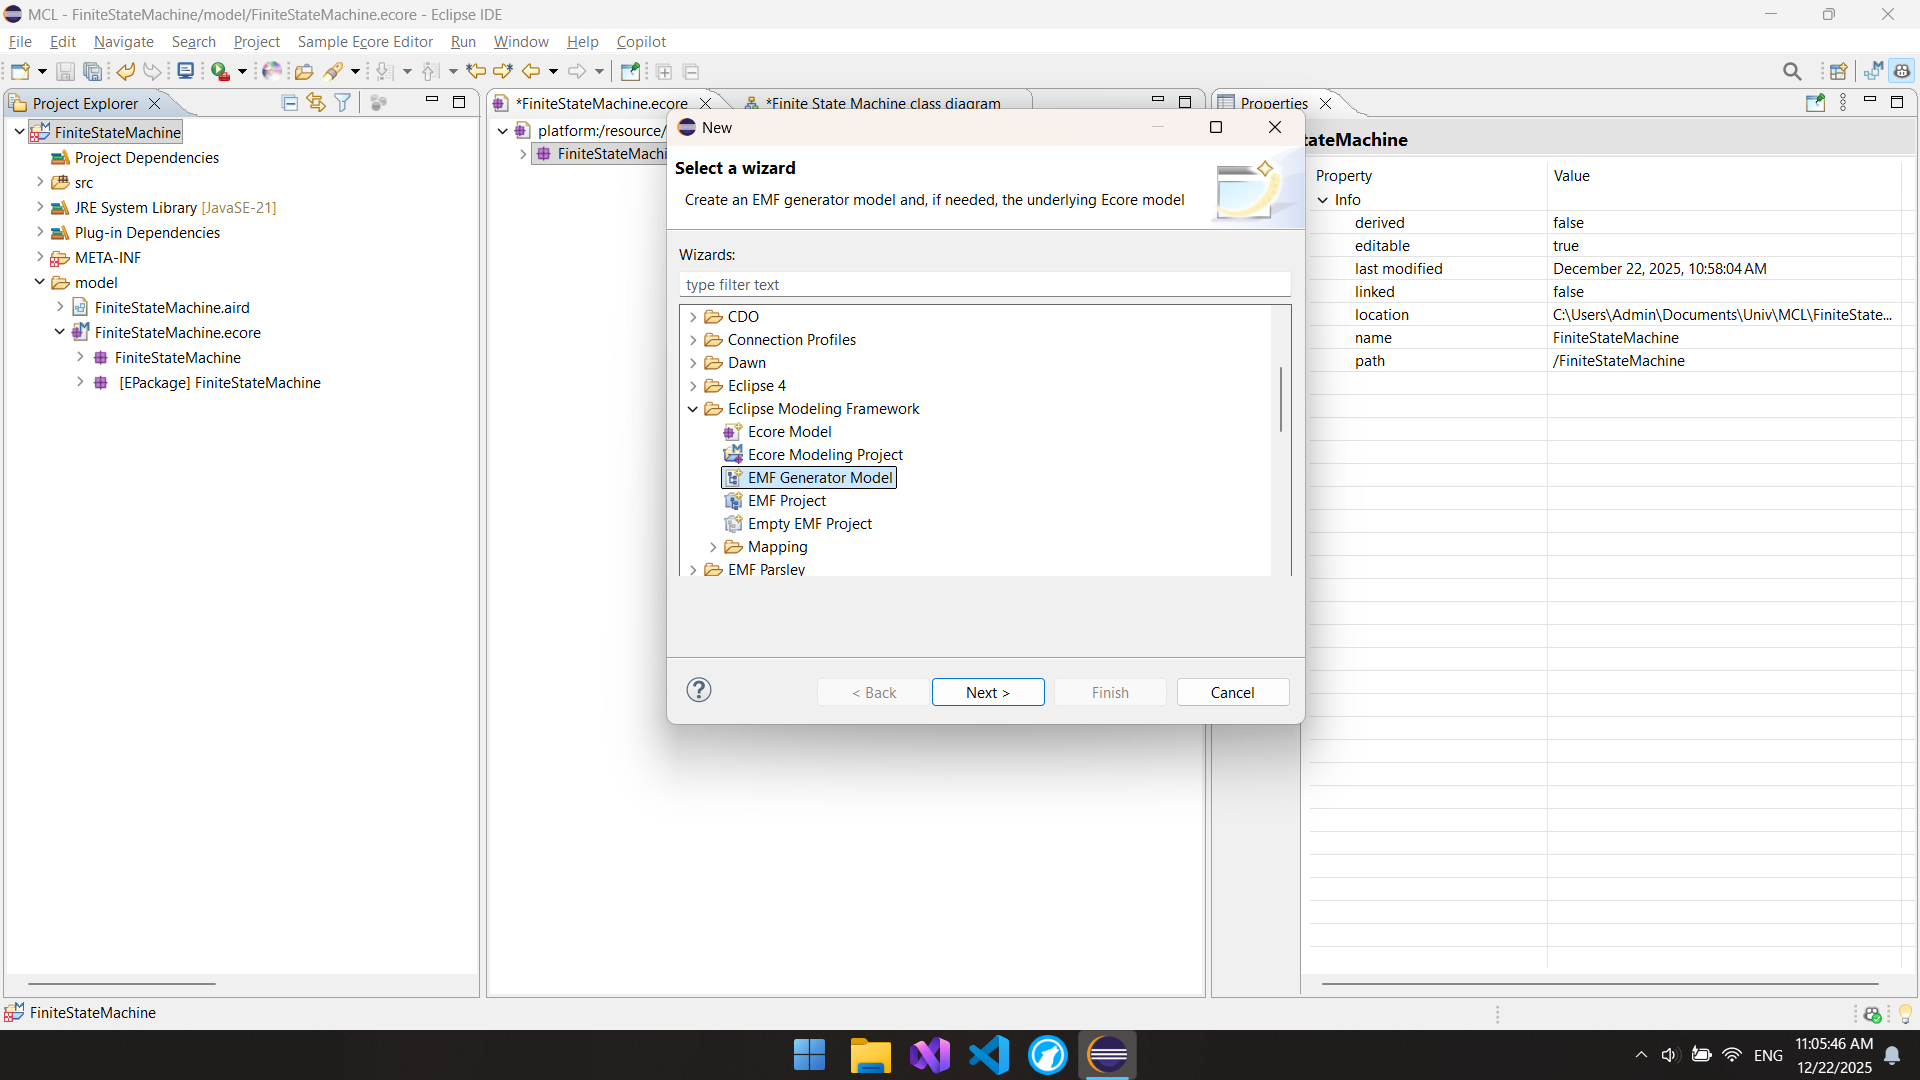Open the Project Explorer filter icon
1920x1080 pixels.
pyautogui.click(x=343, y=103)
